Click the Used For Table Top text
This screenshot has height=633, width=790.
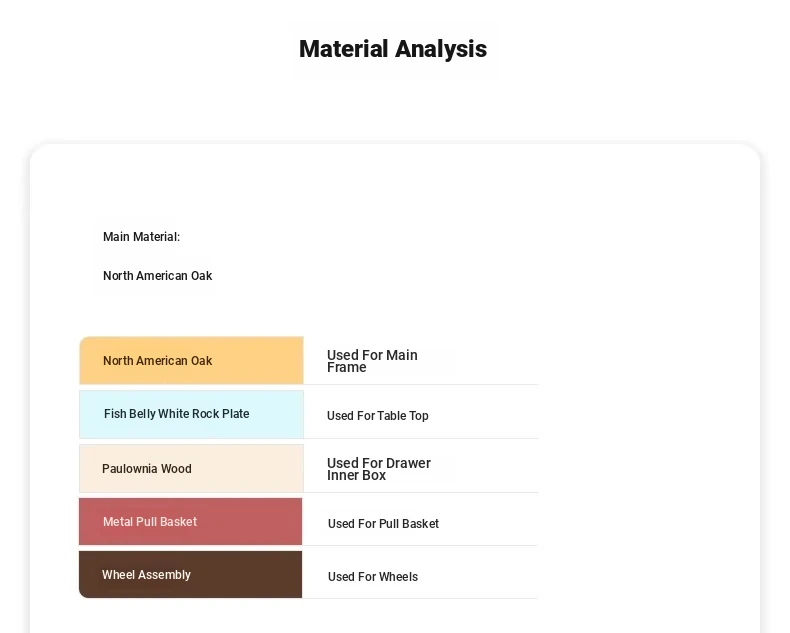click(x=377, y=416)
